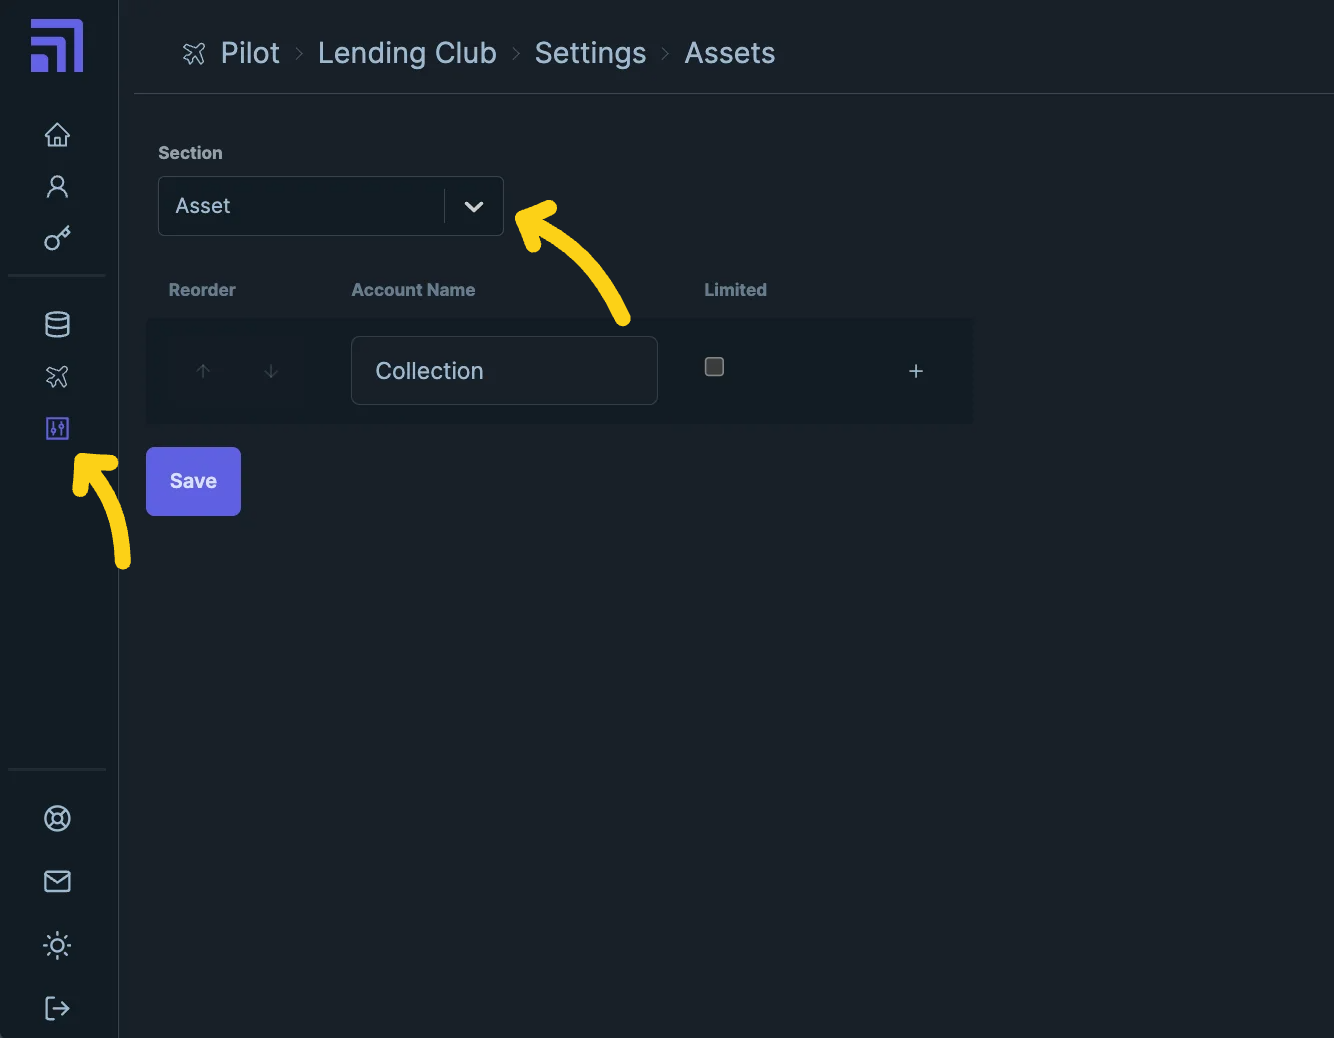The height and width of the screenshot is (1038, 1334).
Task: Open the Home sidebar icon
Action: pos(57,134)
